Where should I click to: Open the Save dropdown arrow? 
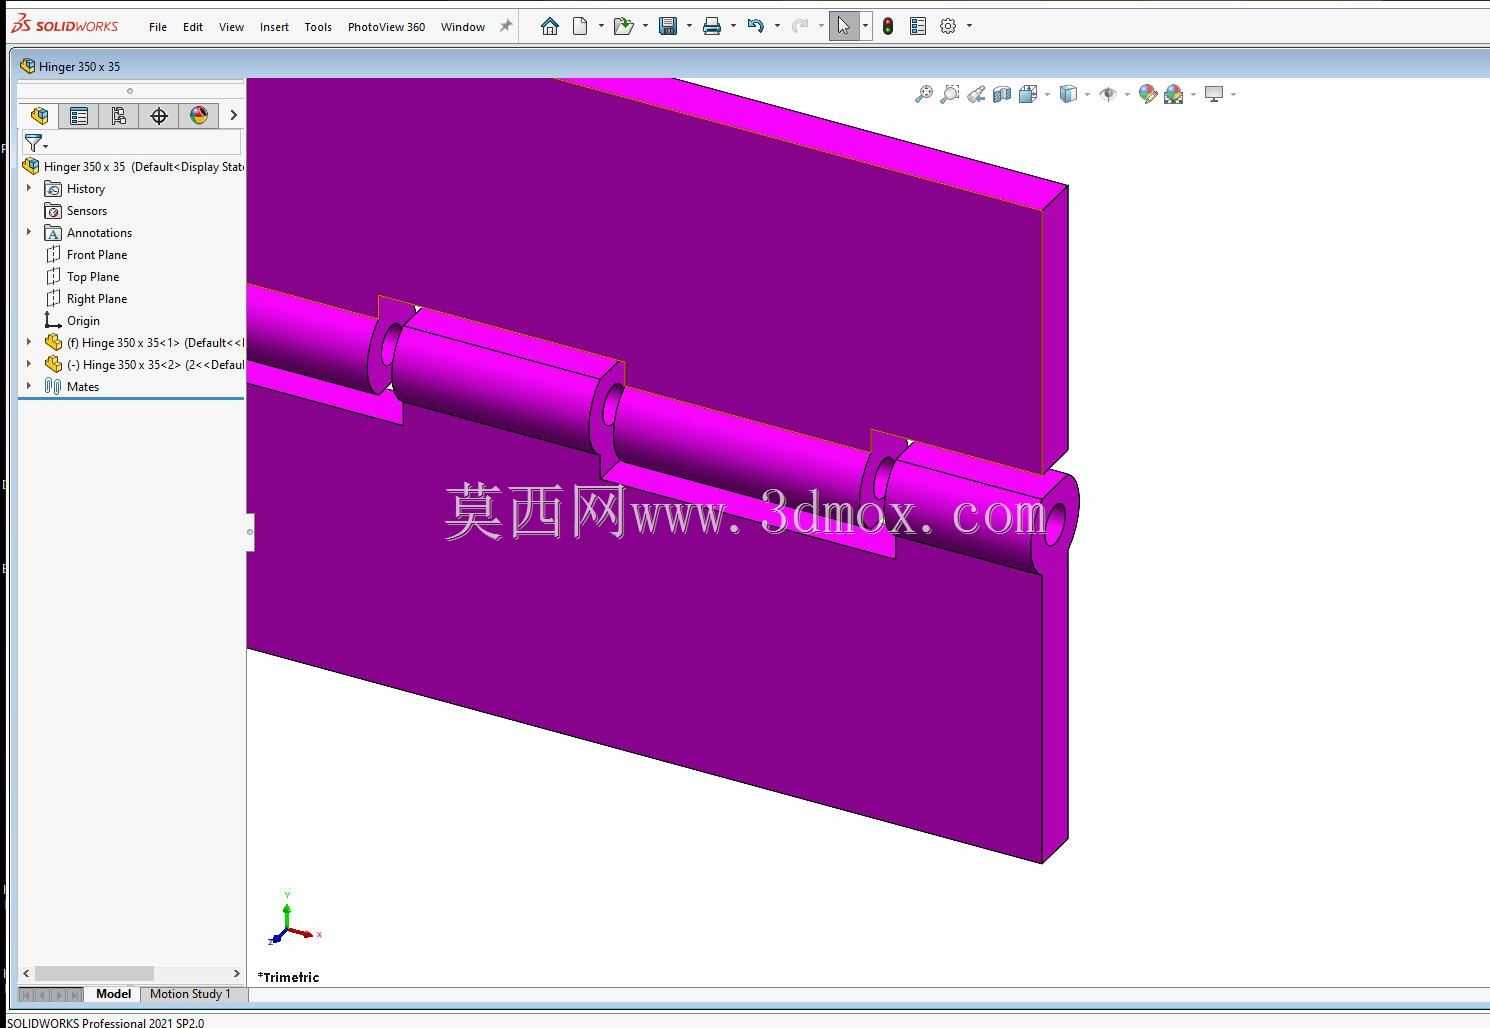pos(689,26)
